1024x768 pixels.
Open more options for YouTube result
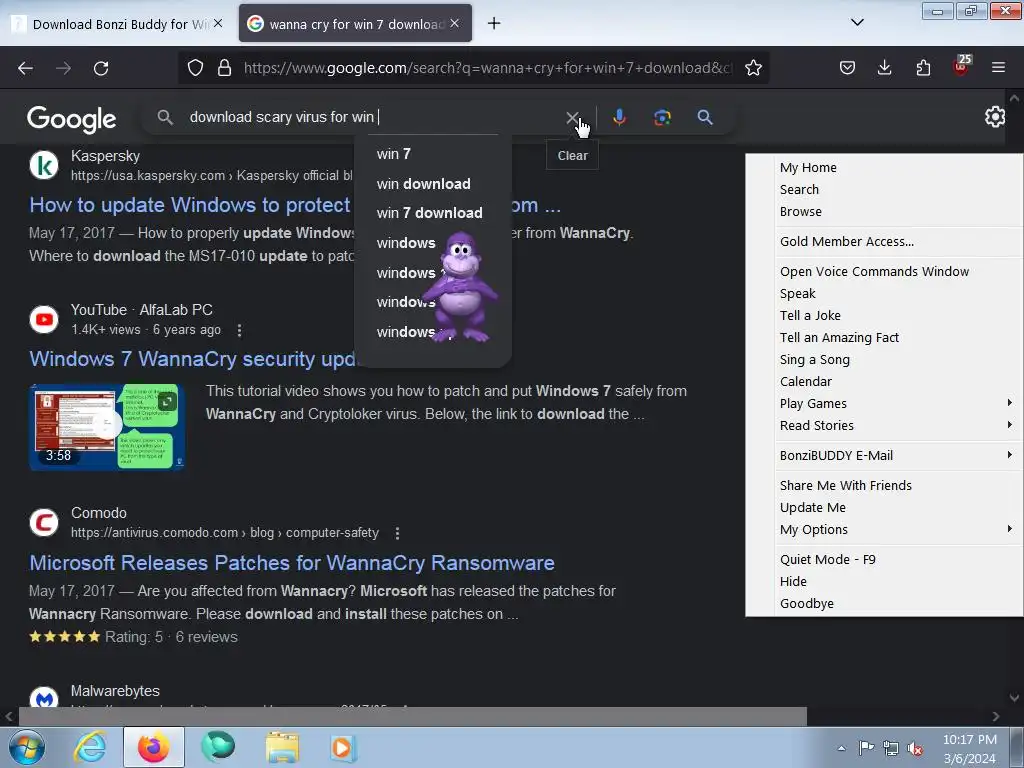pos(240,330)
